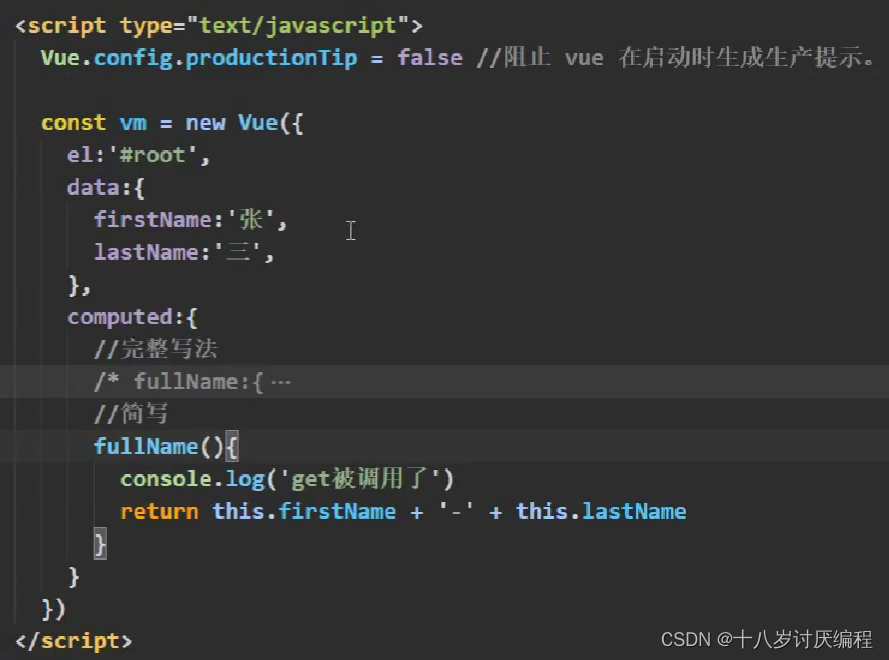The width and height of the screenshot is (889, 660).
Task: Click the computed:{ line
Action: pyautogui.click(x=132, y=318)
